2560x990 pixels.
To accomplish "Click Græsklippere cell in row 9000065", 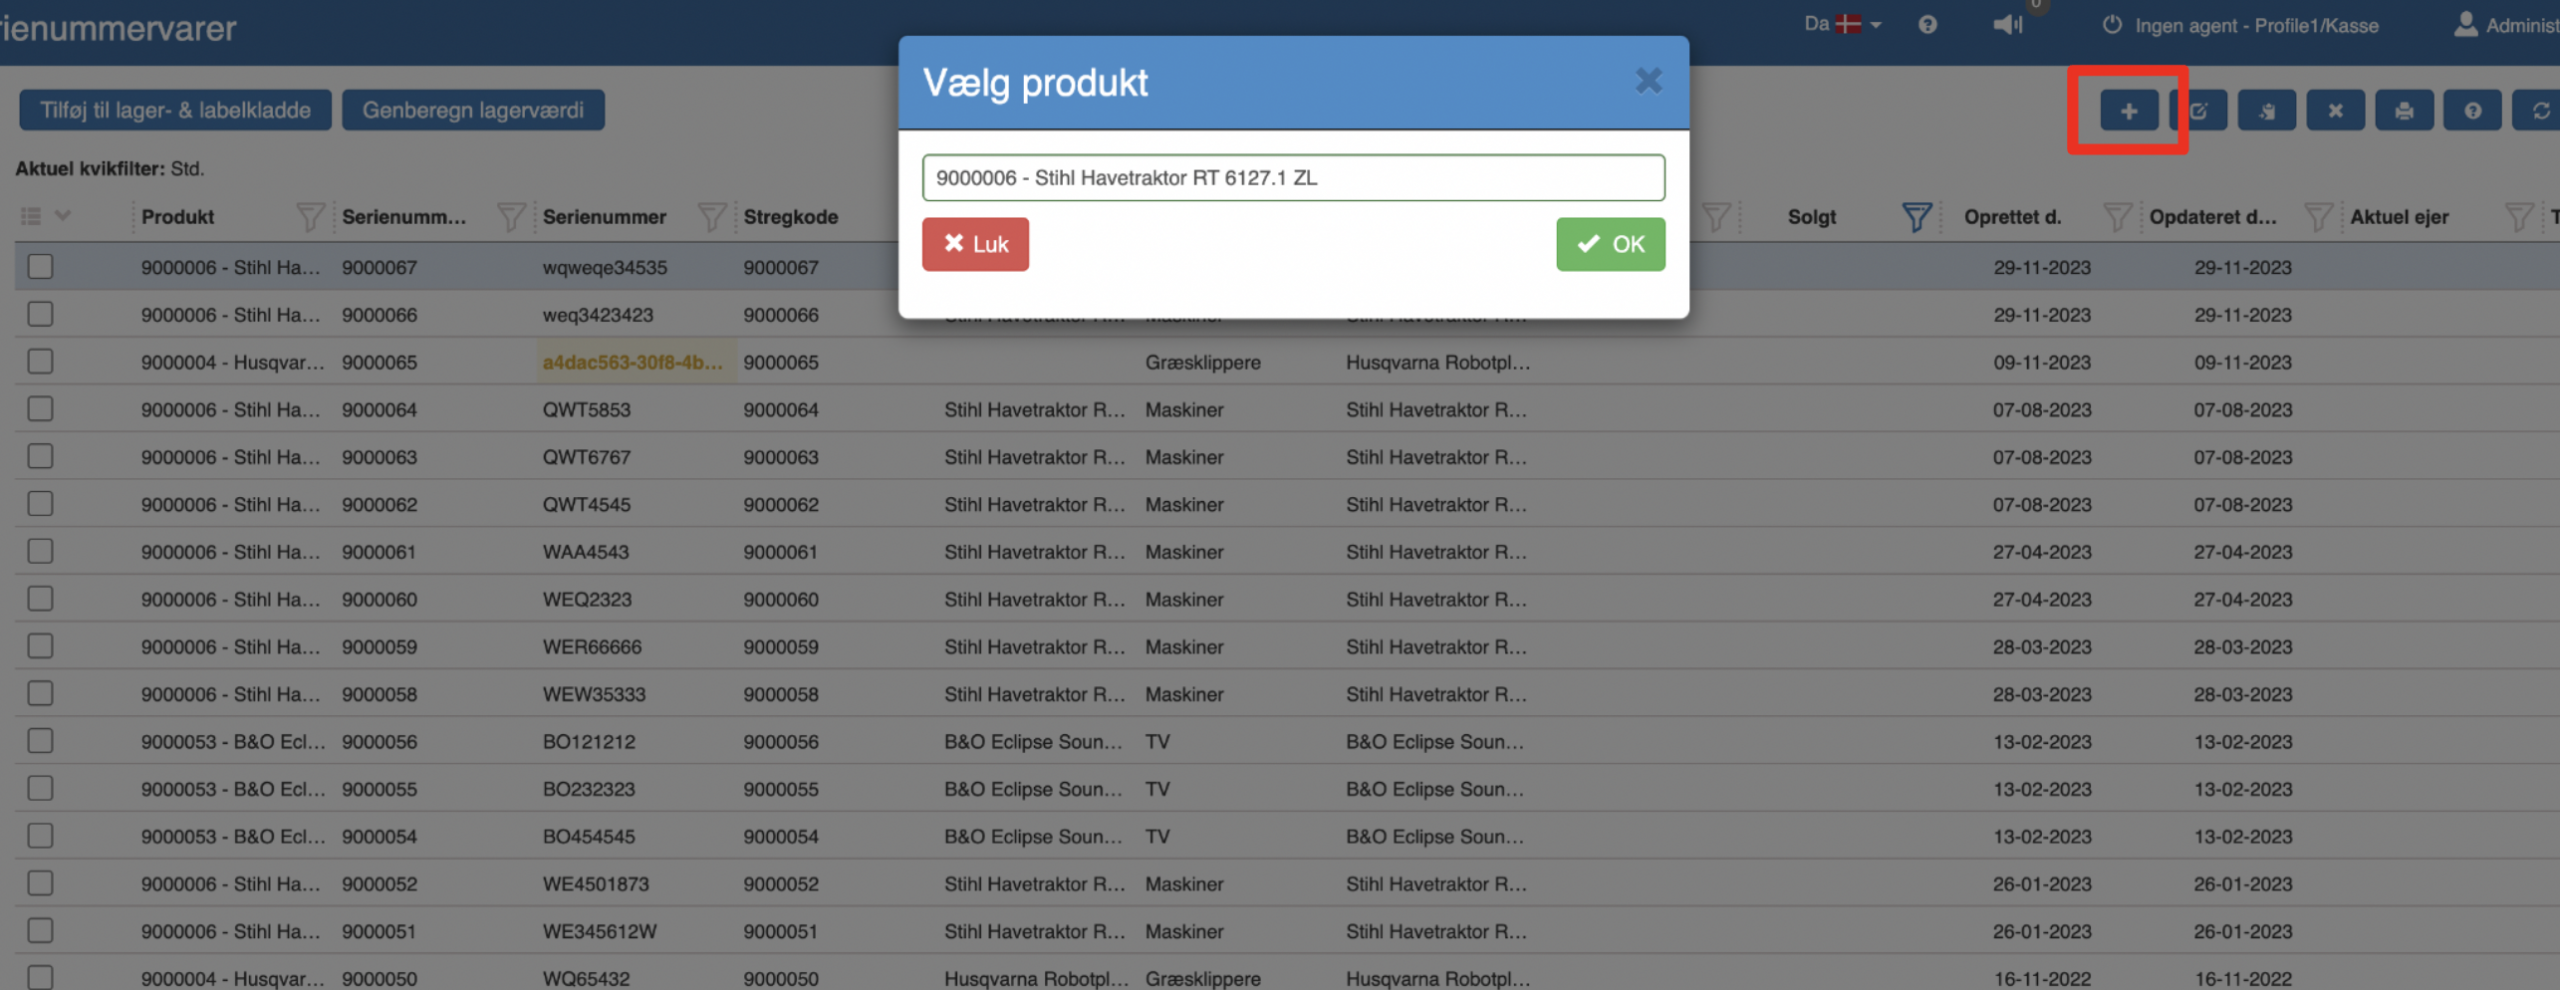I will pos(1203,362).
